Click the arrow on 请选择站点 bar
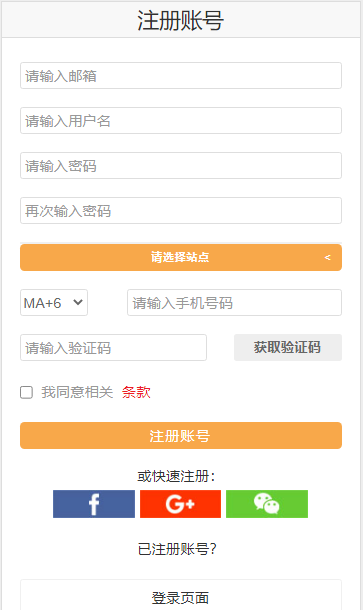363x610 pixels. [x=328, y=257]
